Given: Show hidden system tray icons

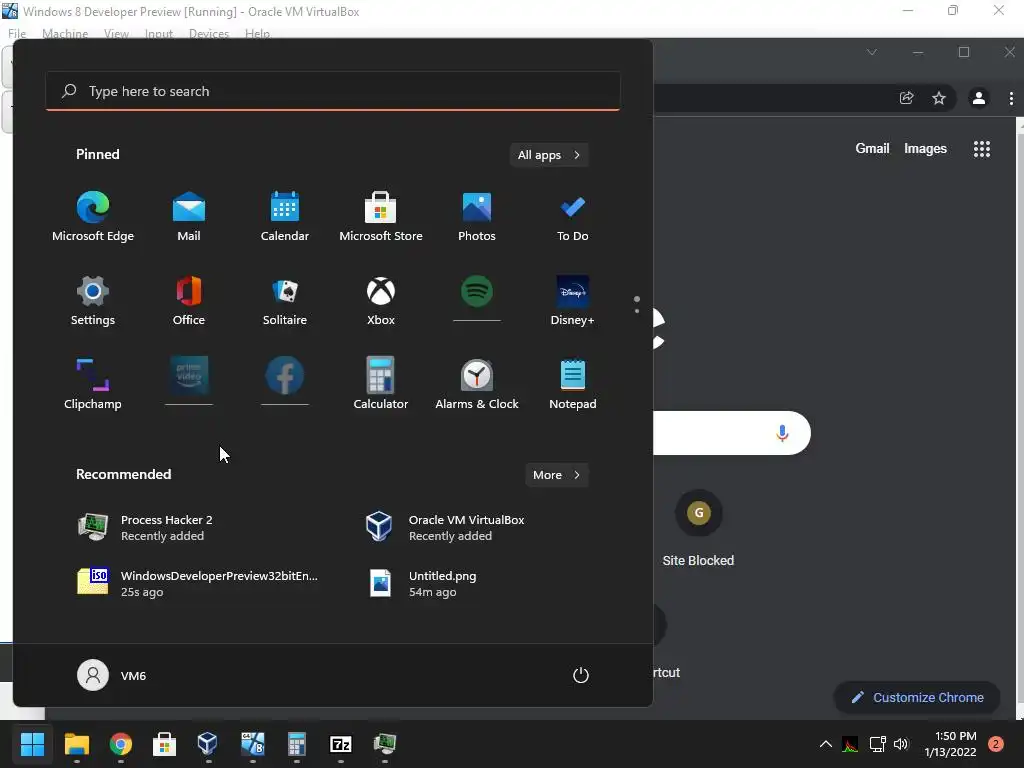Looking at the screenshot, I should 825,744.
